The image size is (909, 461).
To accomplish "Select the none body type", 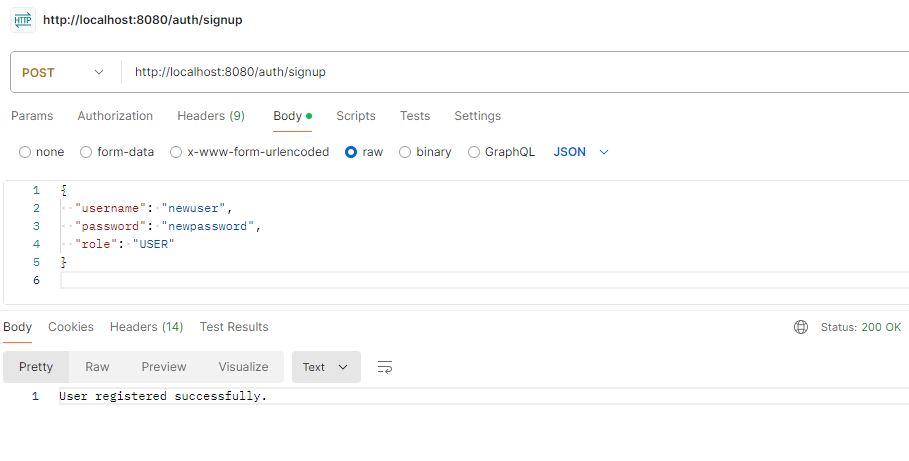I will click(x=25, y=152).
